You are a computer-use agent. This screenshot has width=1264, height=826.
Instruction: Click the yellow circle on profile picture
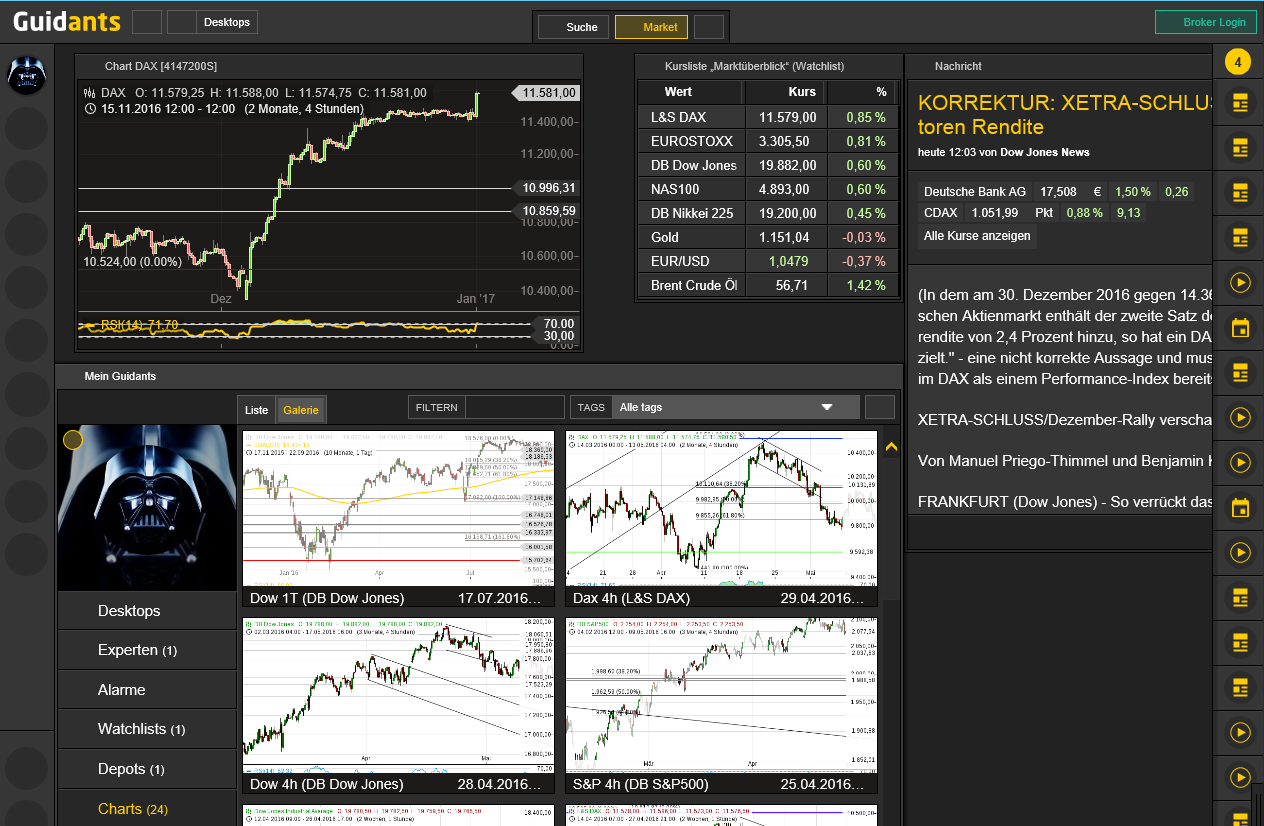(73, 440)
